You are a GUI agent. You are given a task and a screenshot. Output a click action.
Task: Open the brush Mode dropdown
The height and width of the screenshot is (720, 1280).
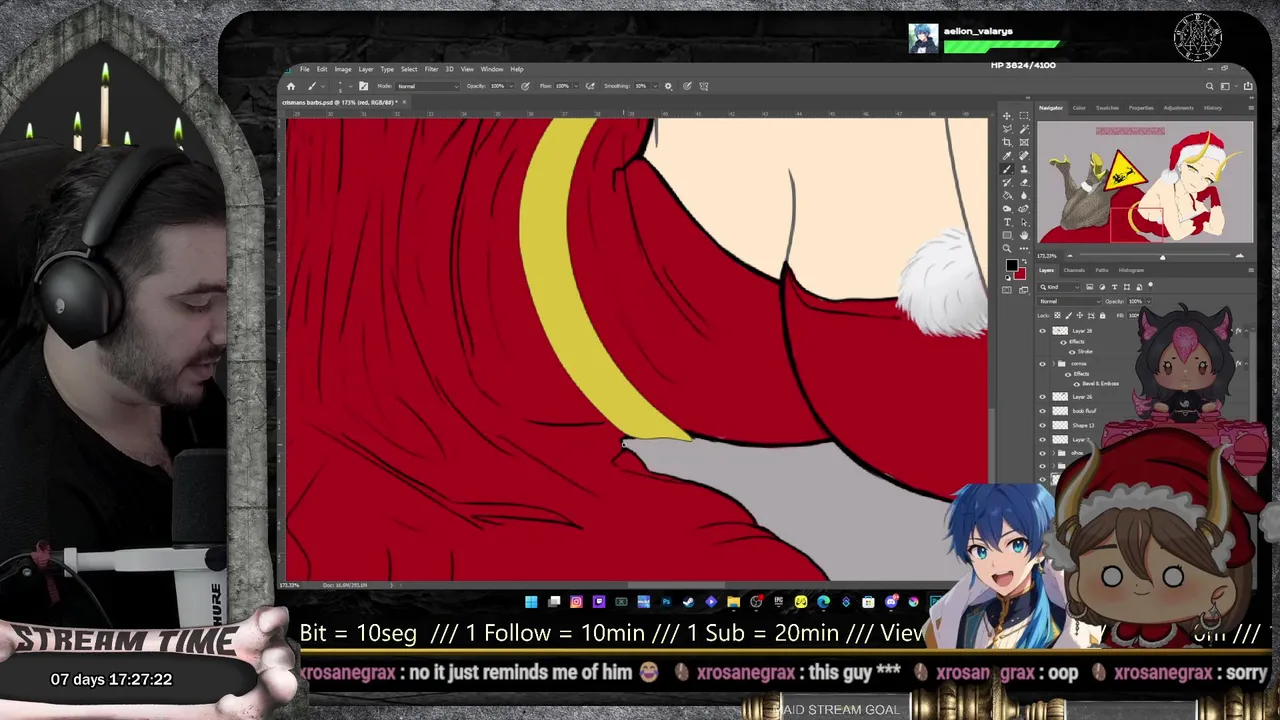click(x=428, y=86)
